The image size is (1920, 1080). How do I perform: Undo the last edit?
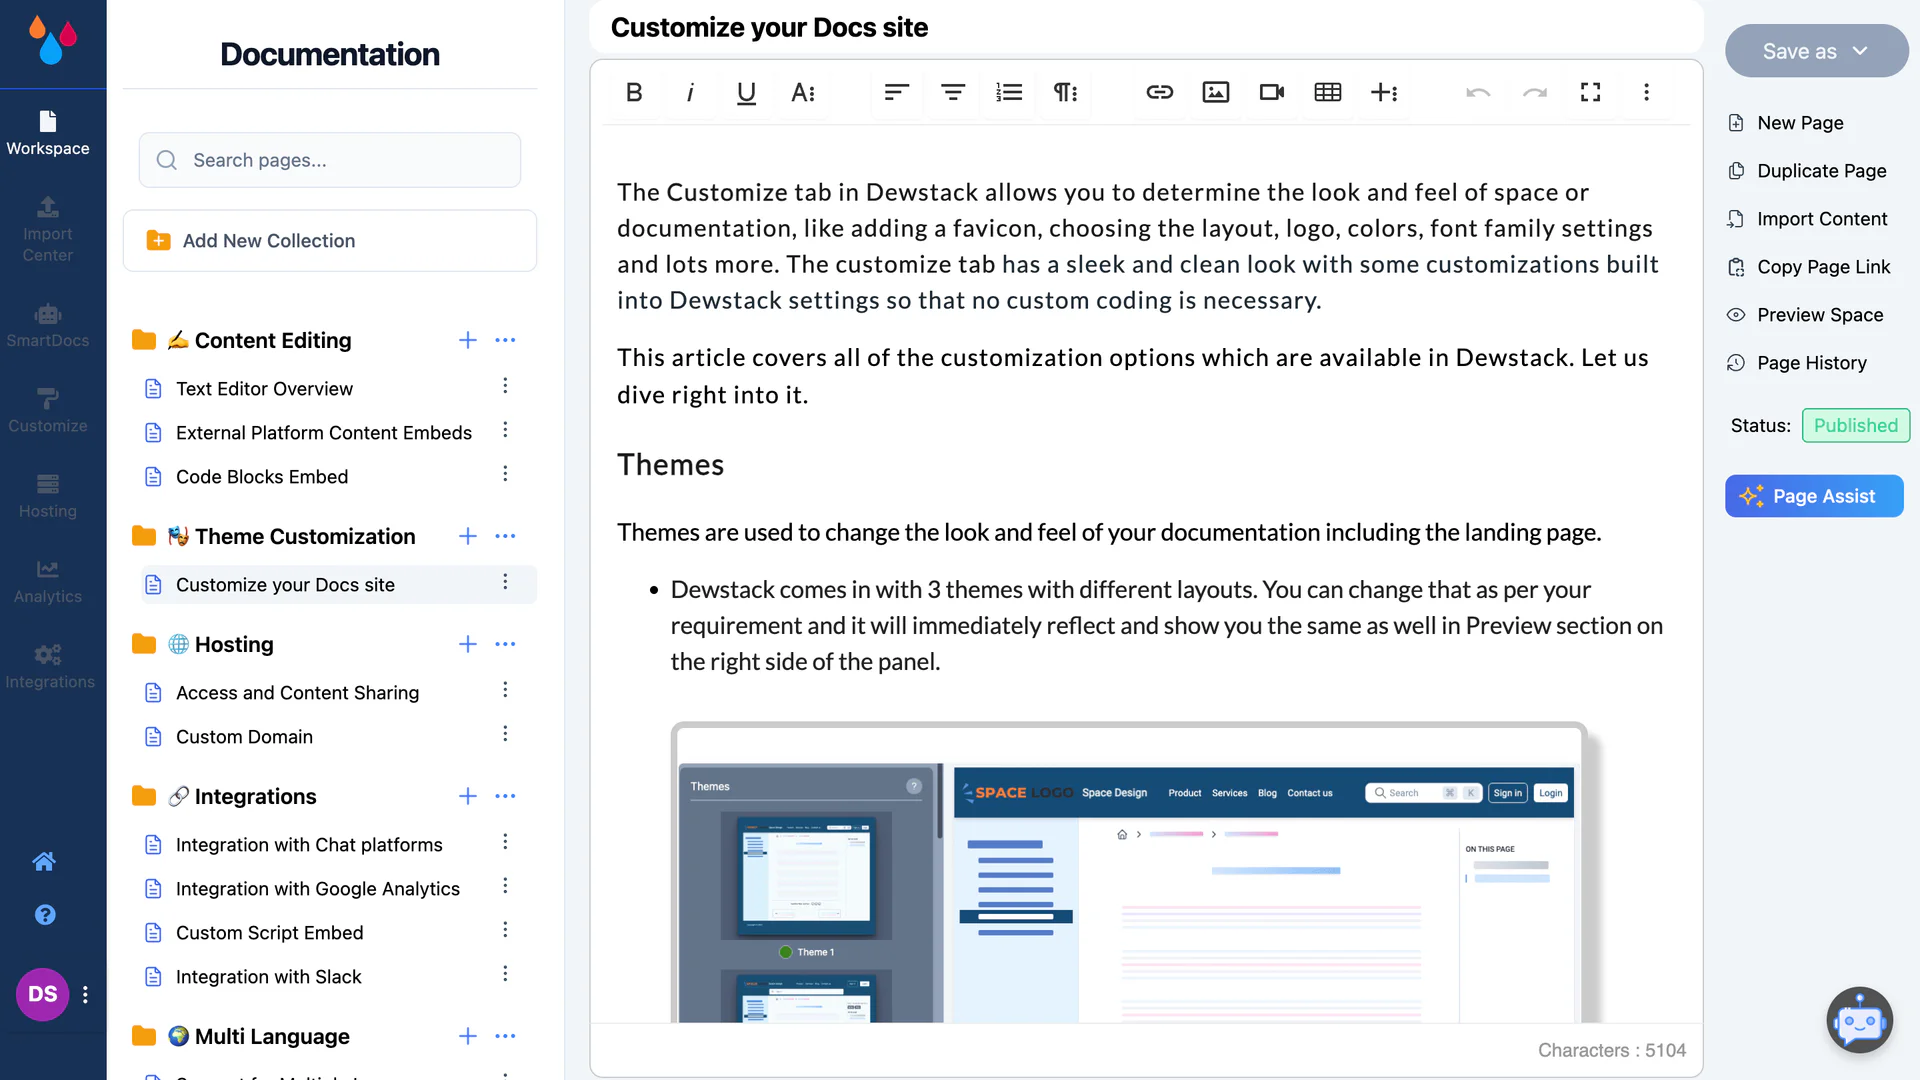(1479, 92)
